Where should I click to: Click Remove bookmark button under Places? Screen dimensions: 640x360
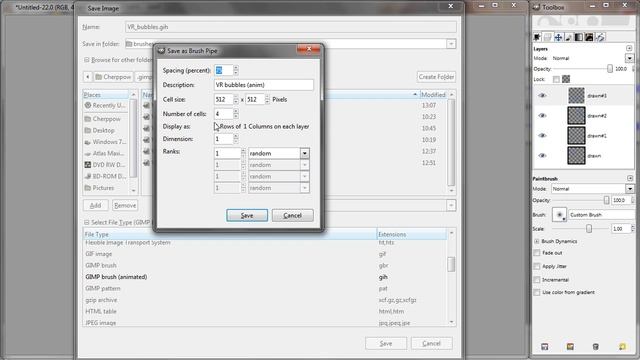click(125, 205)
